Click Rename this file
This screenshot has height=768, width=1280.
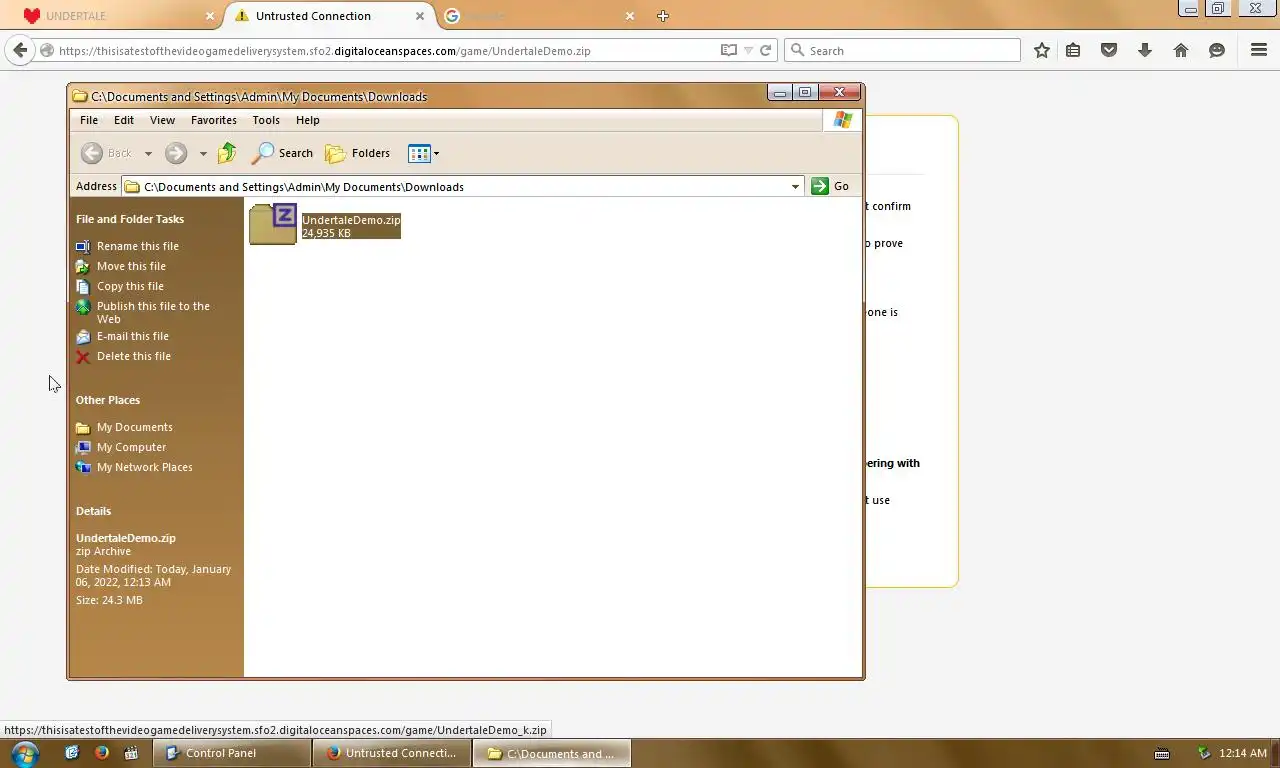point(138,246)
